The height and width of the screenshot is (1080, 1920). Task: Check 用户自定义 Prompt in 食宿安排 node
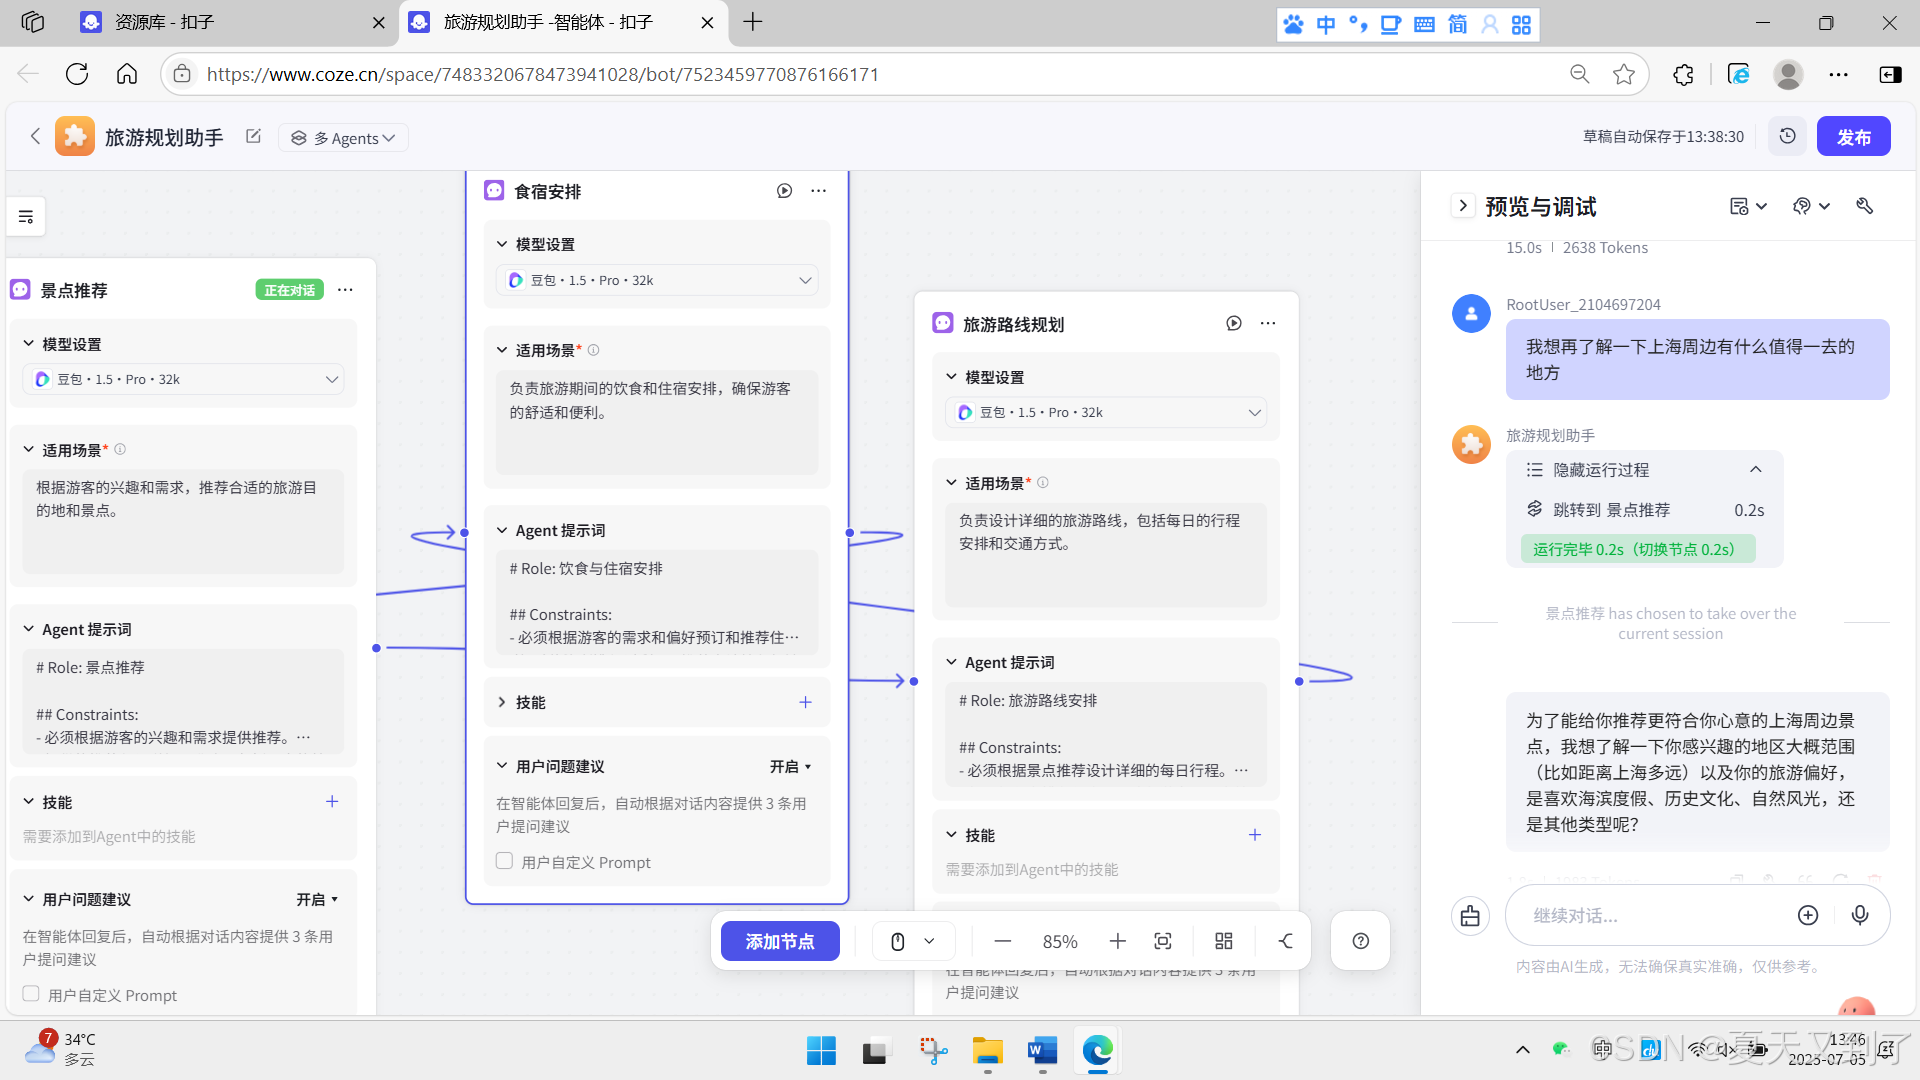(x=505, y=861)
